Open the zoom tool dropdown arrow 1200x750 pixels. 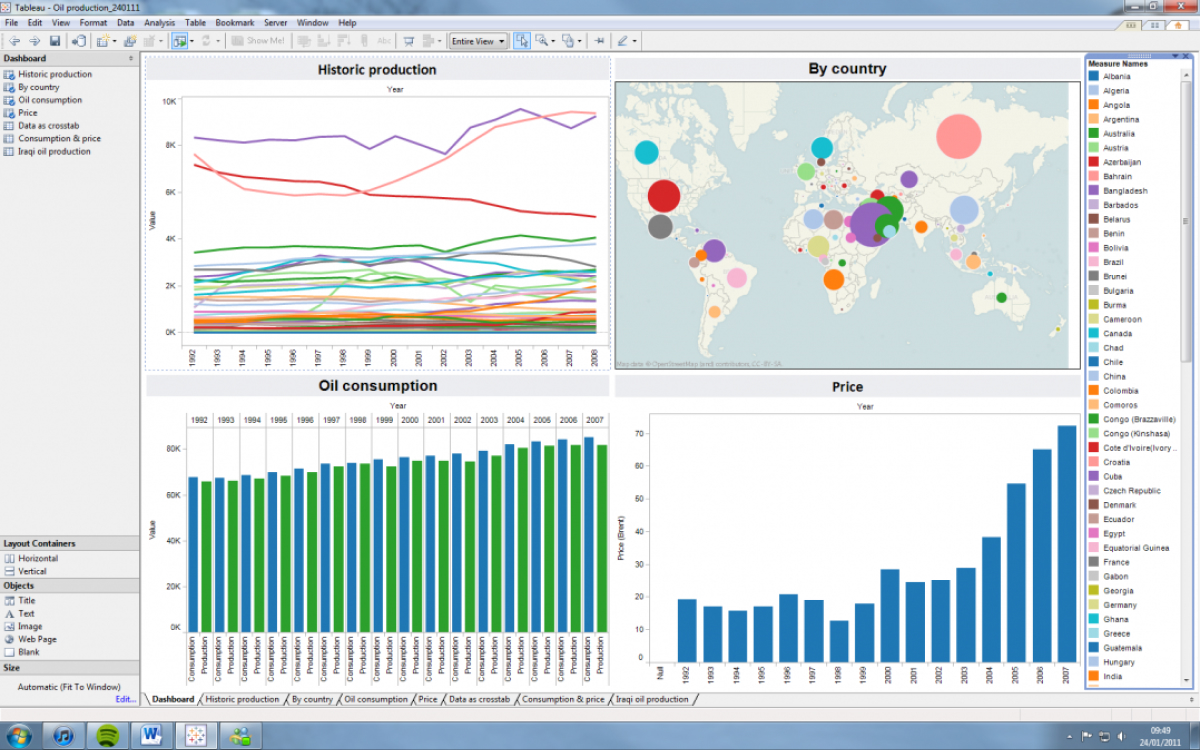[x=553, y=41]
